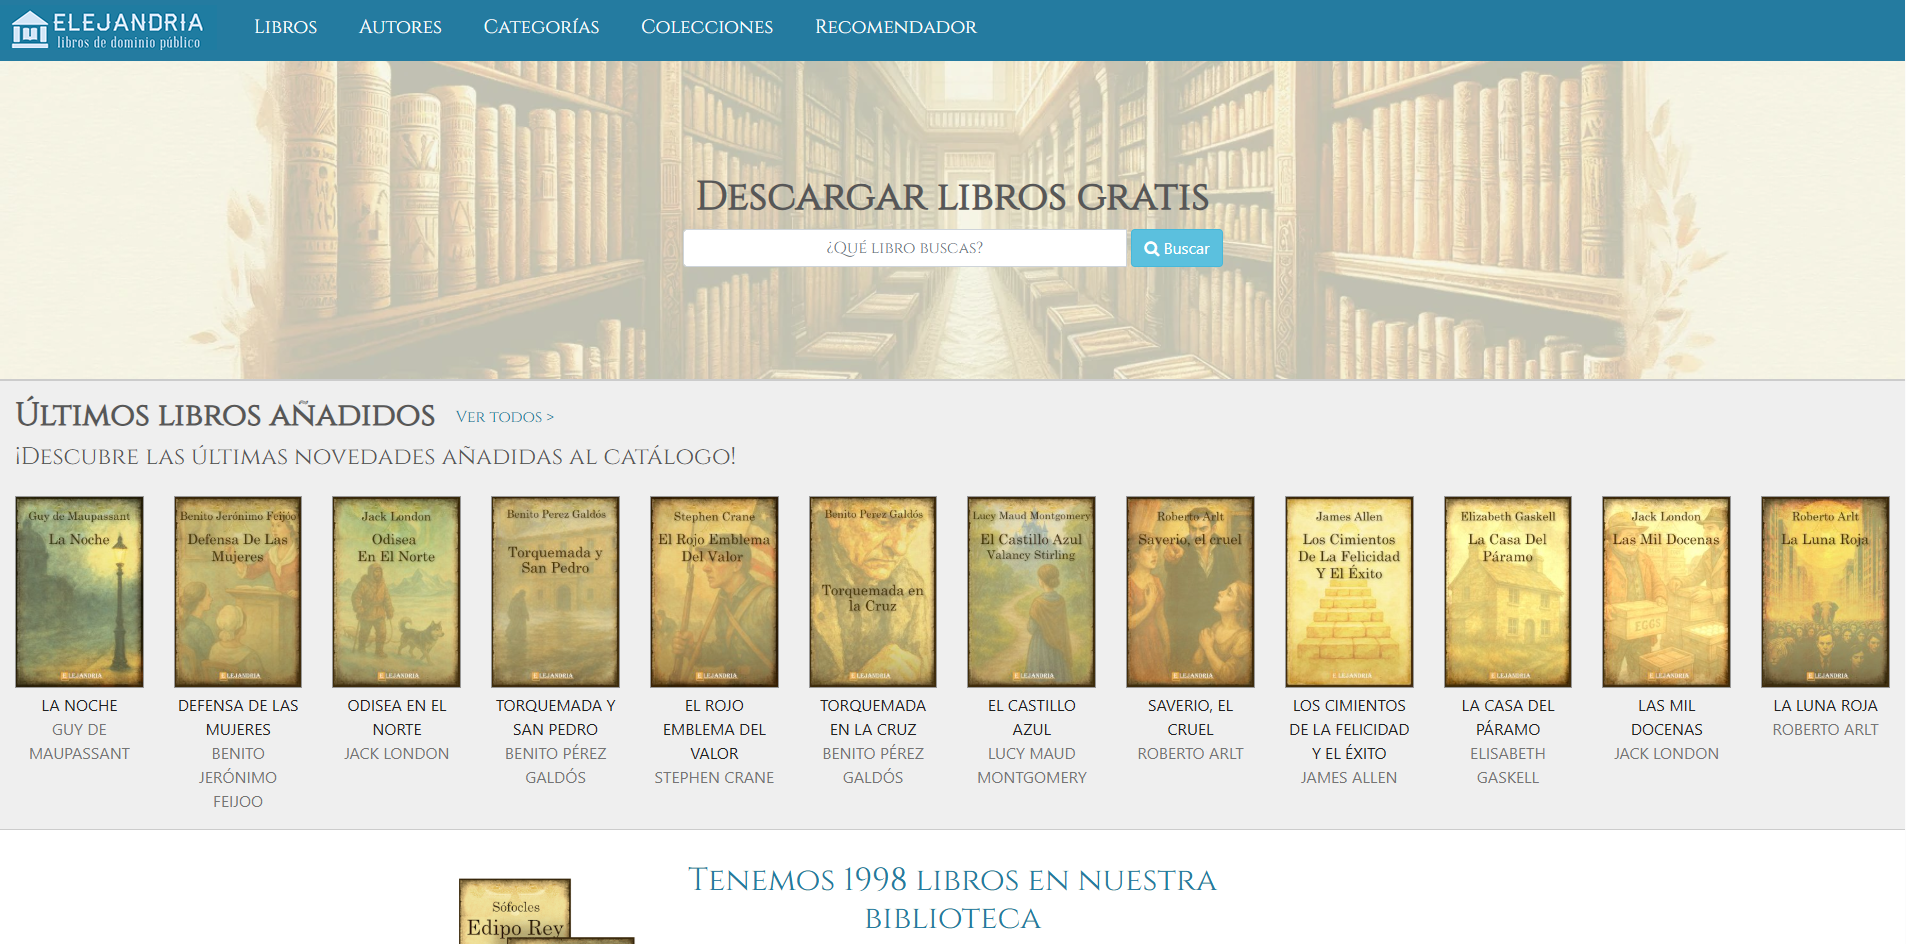Click 'Últimos libros añadidos' heading
The width and height of the screenshot is (1906, 944).
point(225,415)
